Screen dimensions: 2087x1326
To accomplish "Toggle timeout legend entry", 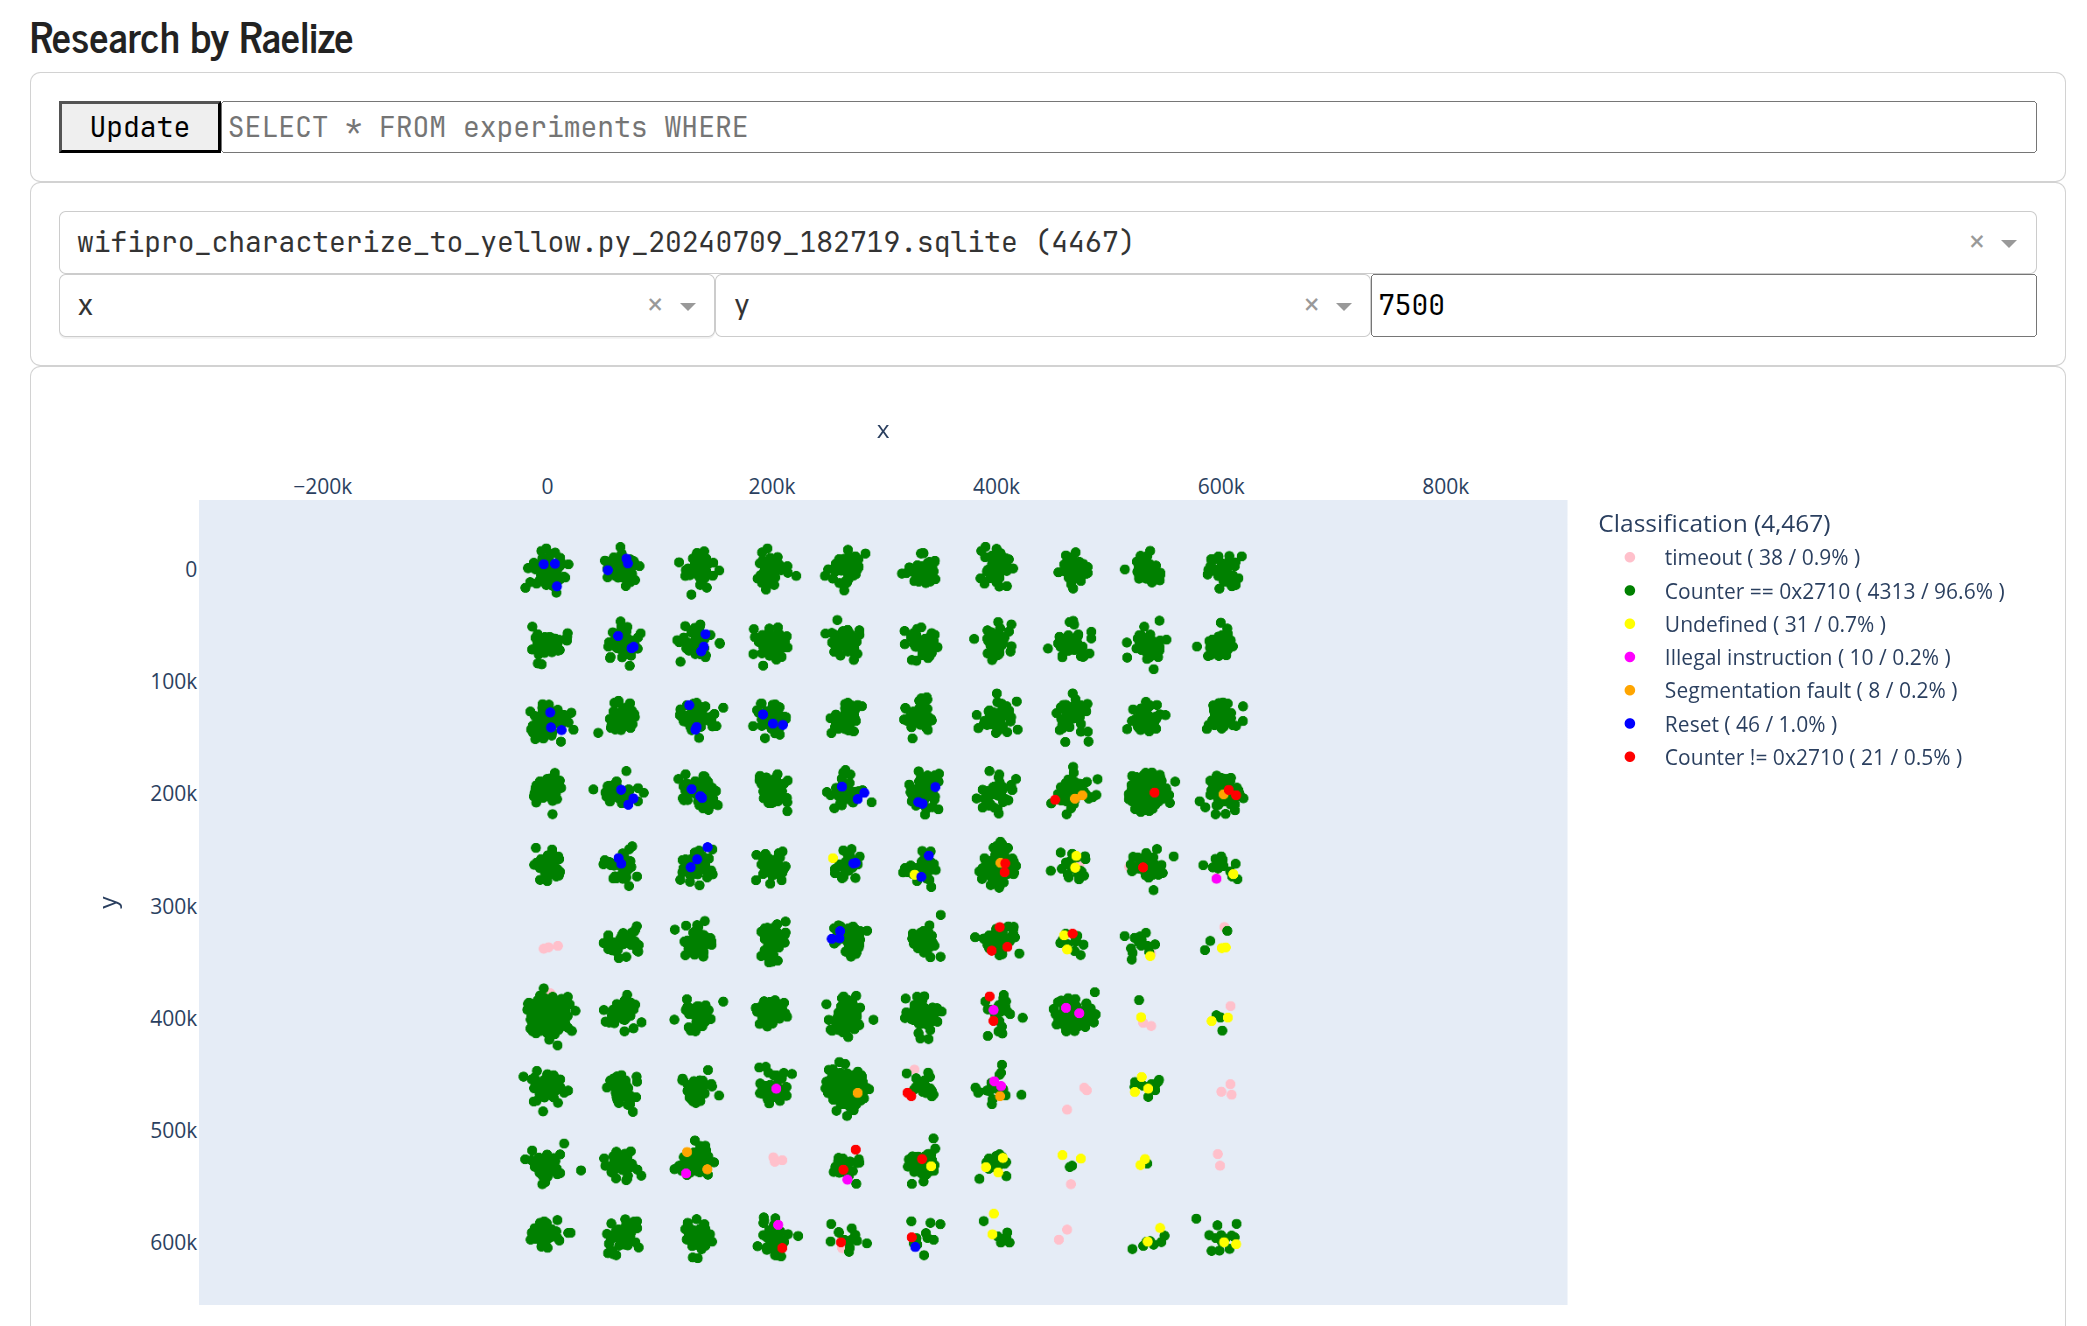I will [x=1761, y=557].
